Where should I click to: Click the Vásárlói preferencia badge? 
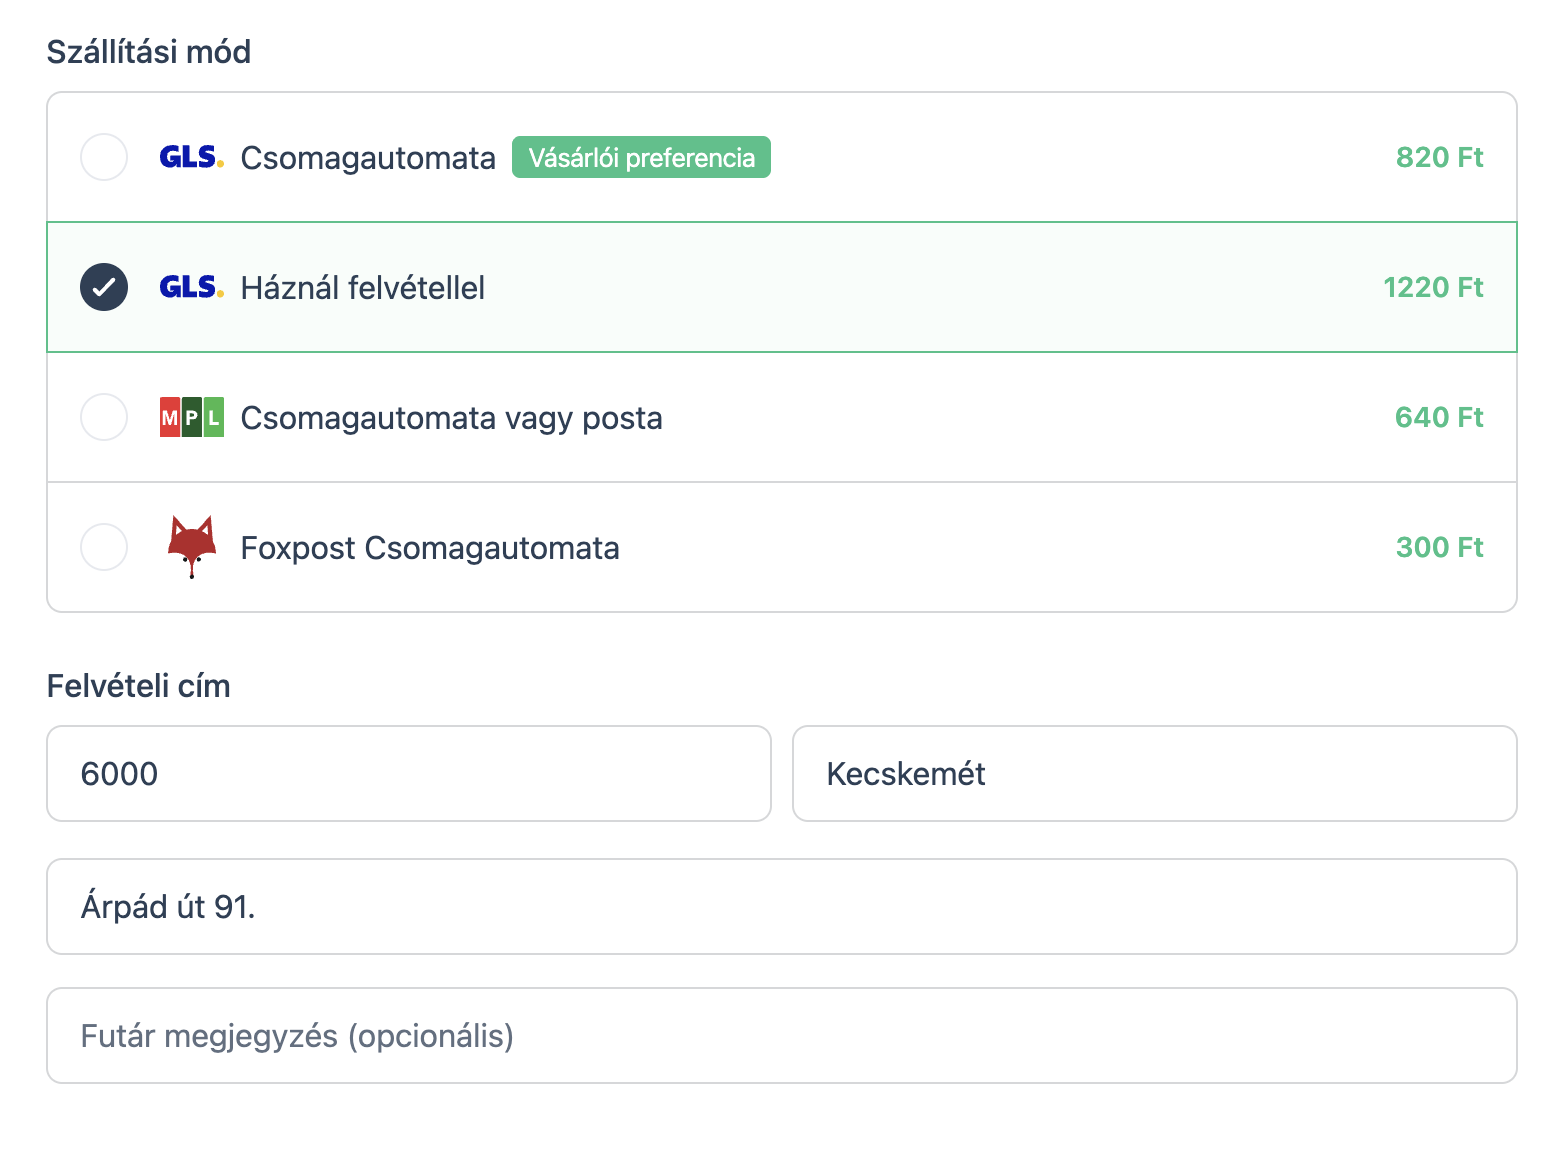pos(641,157)
